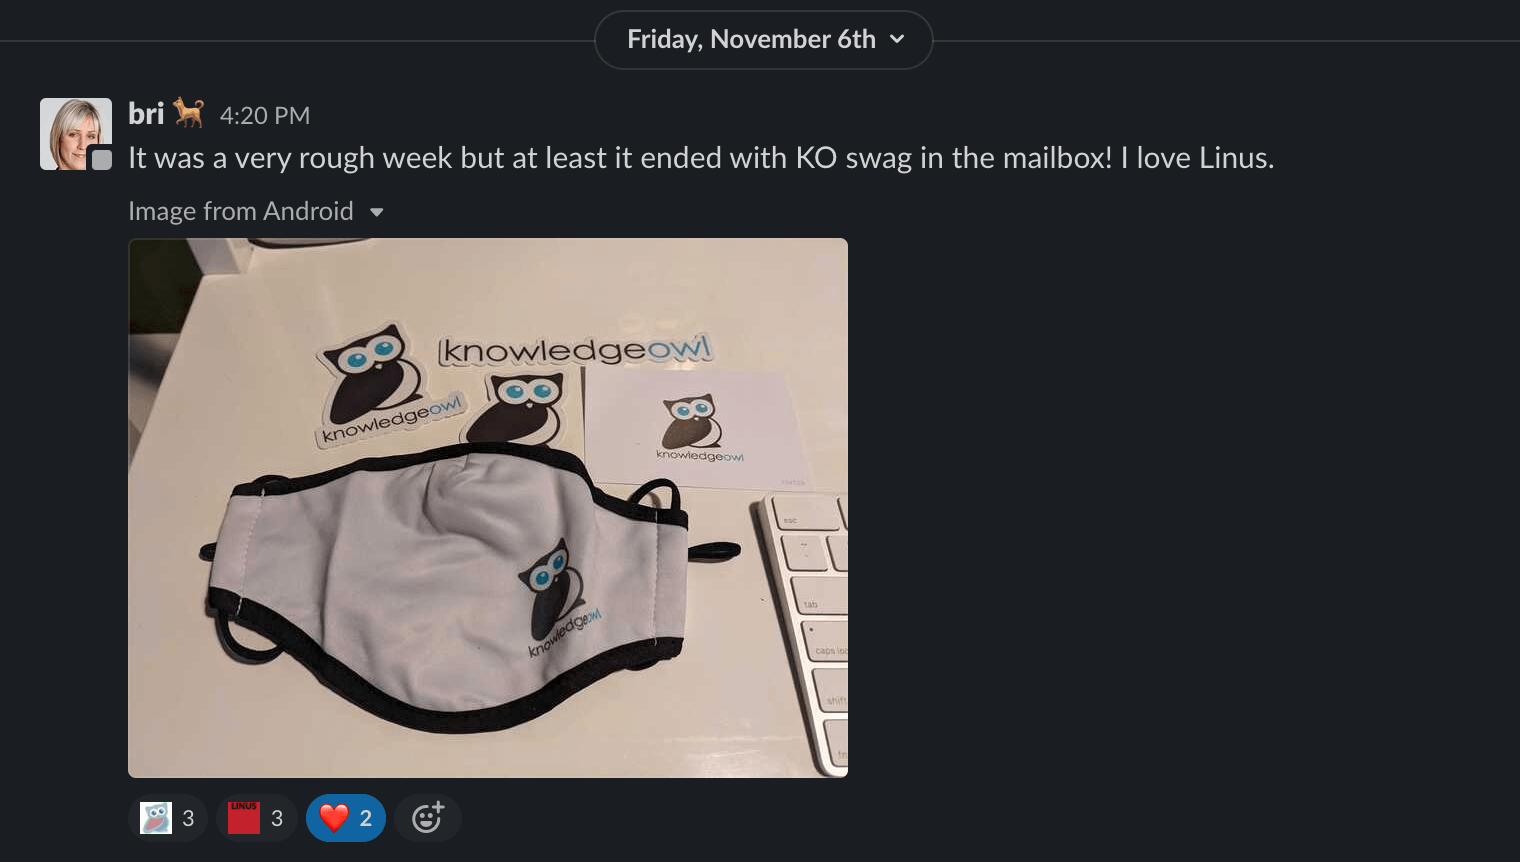Collapse the Image from Android attachment triangle
The width and height of the screenshot is (1520, 862).
point(377,212)
